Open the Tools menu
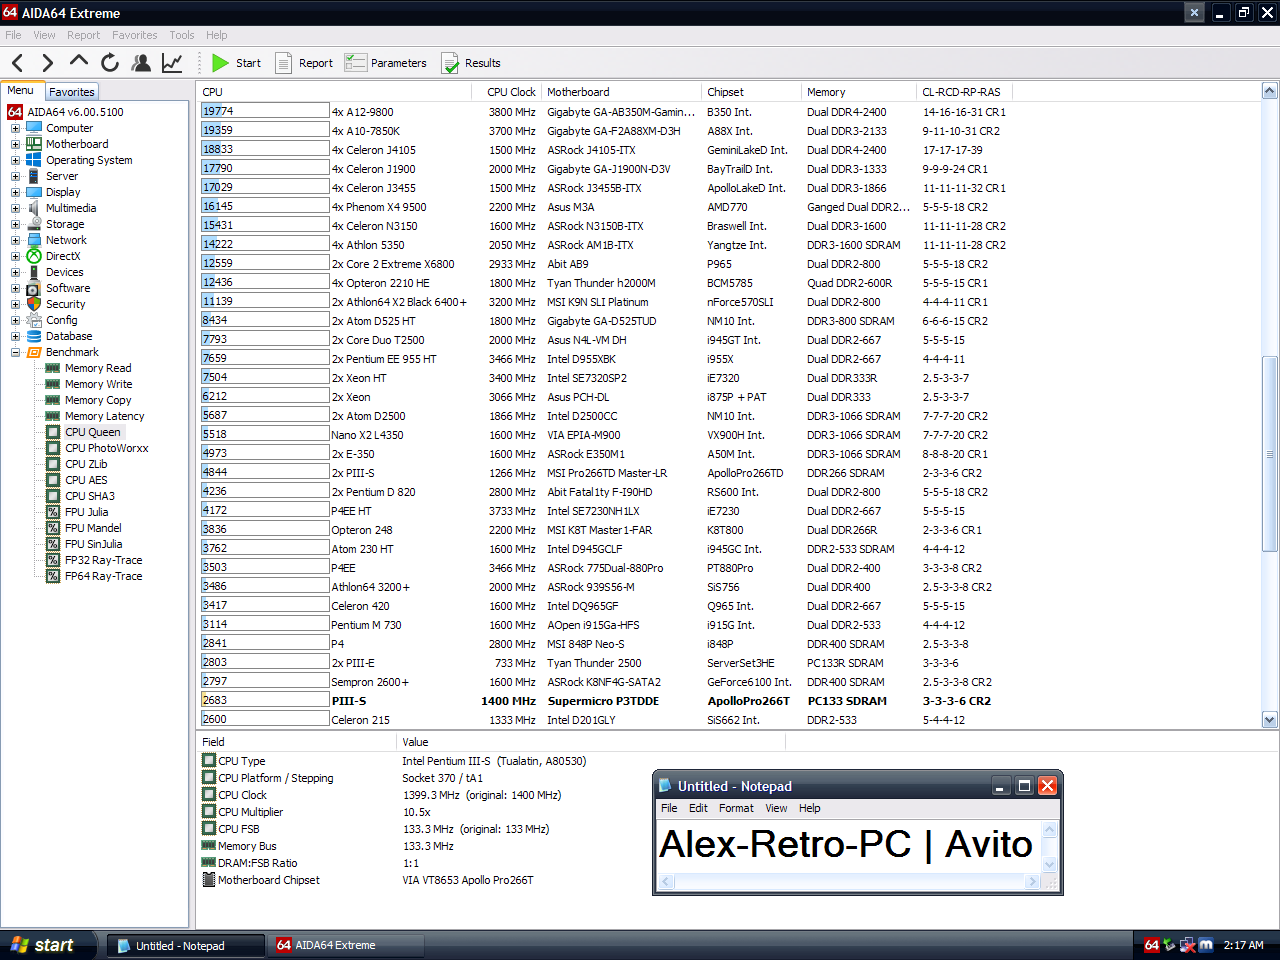Screen dimensions: 1280x960 click(182, 35)
